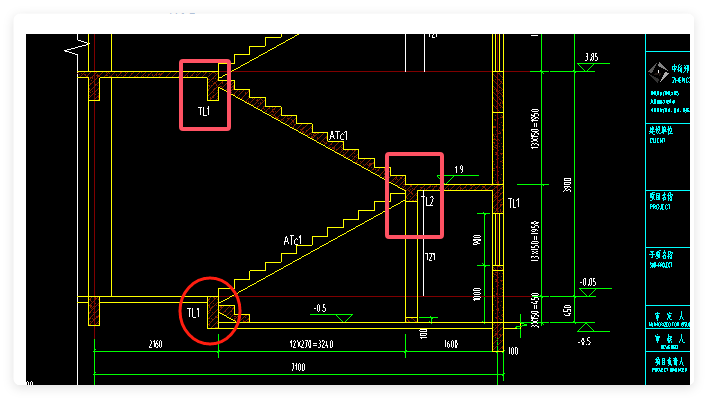Select the upper ATc1 stair label
This screenshot has height=398, width=707.
(x=338, y=136)
